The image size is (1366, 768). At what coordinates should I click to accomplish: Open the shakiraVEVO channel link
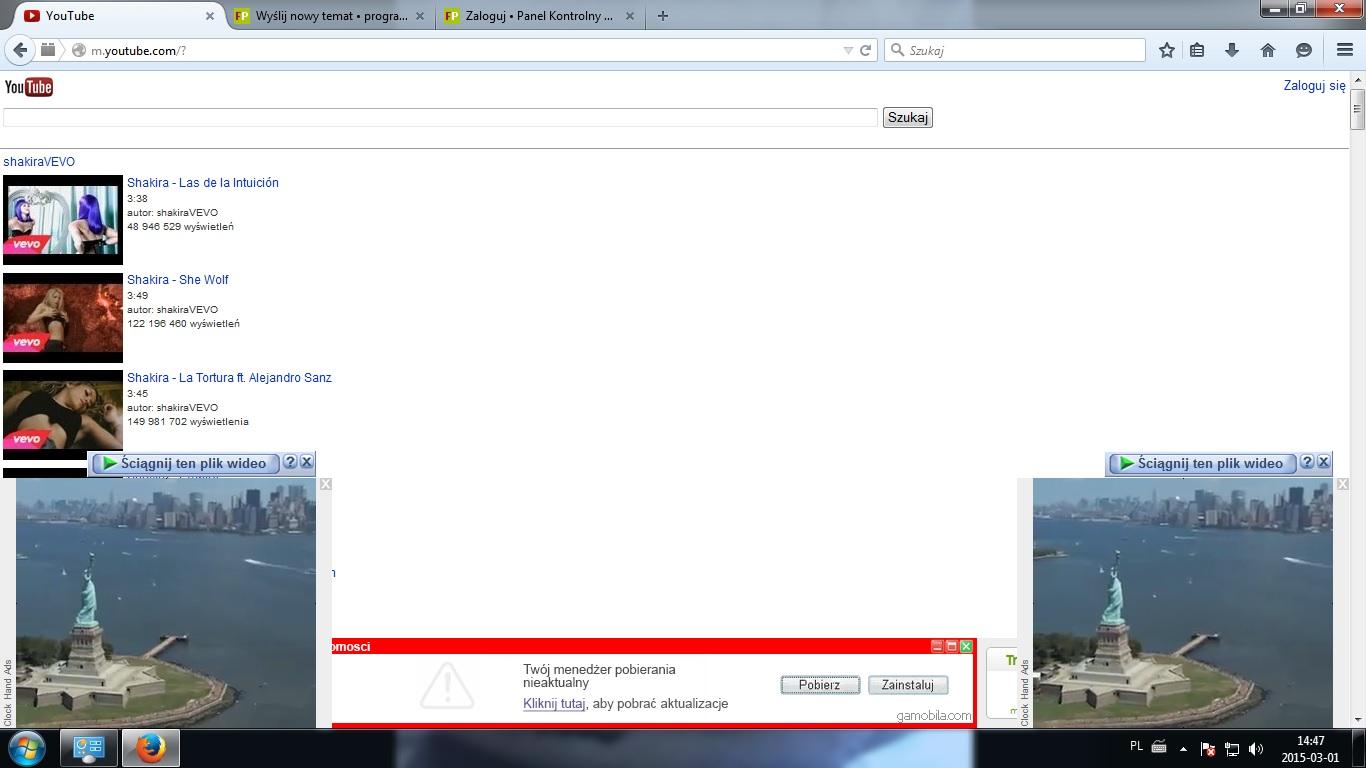click(x=39, y=162)
